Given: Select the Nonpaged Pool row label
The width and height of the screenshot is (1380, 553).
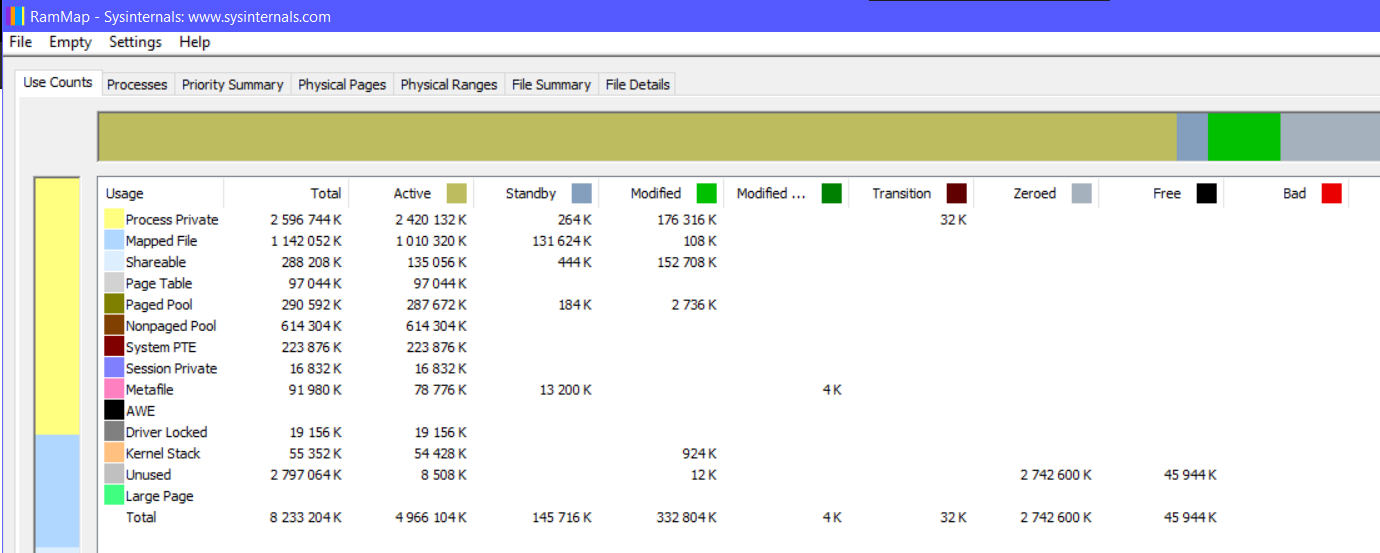Looking at the screenshot, I should click(171, 325).
